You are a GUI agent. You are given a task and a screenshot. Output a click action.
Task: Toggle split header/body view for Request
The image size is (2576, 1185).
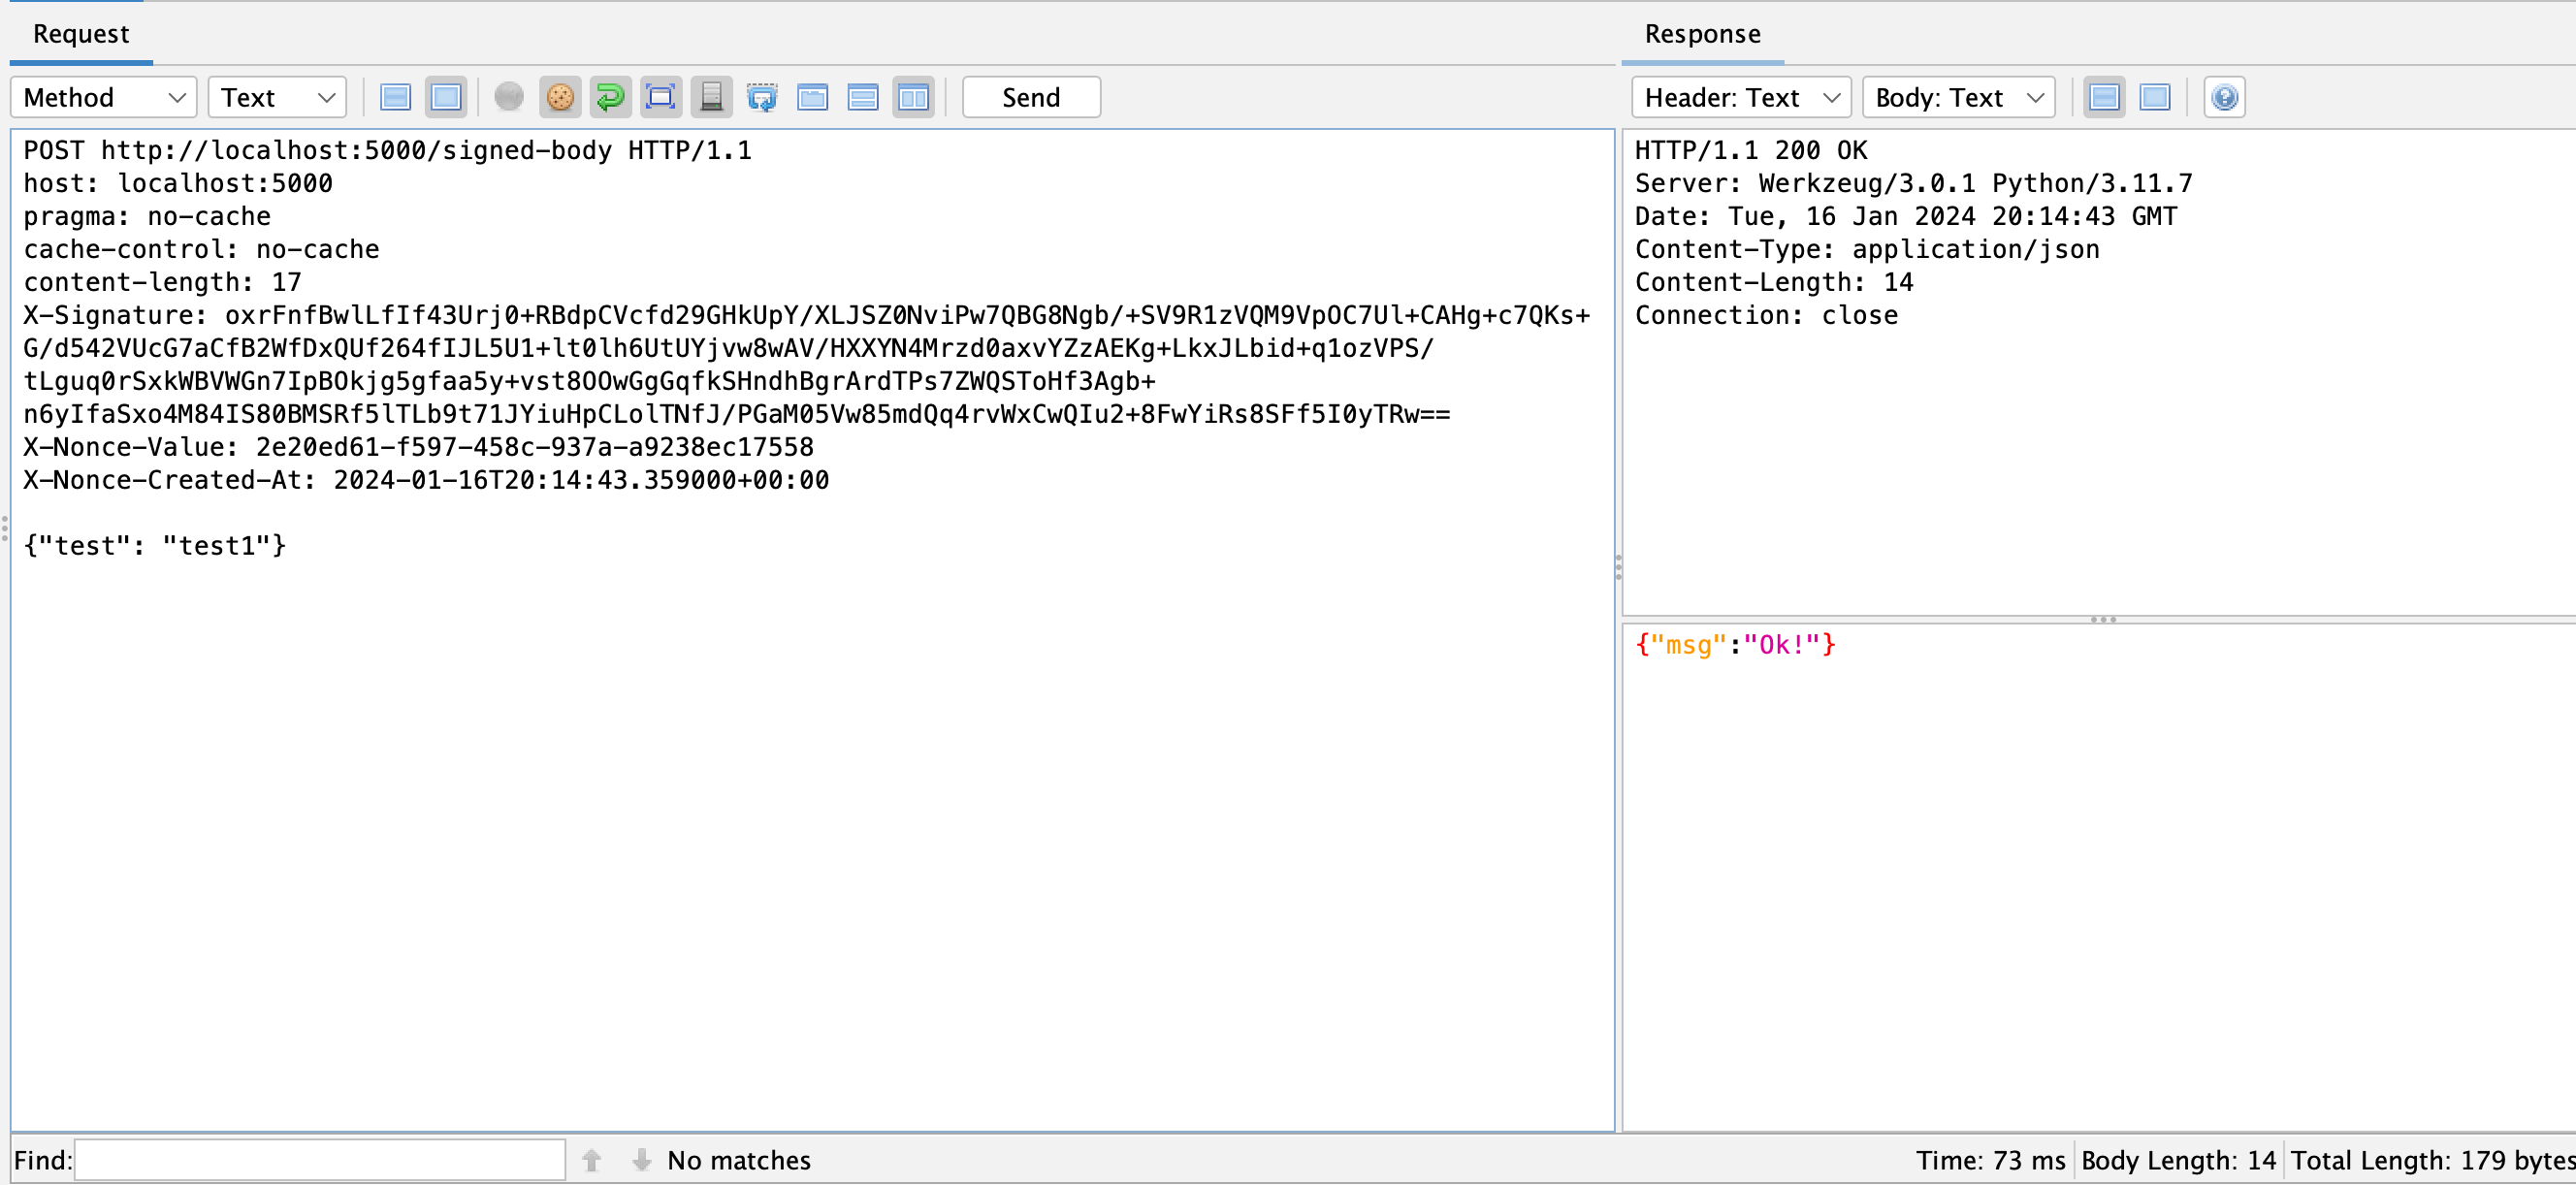(x=396, y=97)
